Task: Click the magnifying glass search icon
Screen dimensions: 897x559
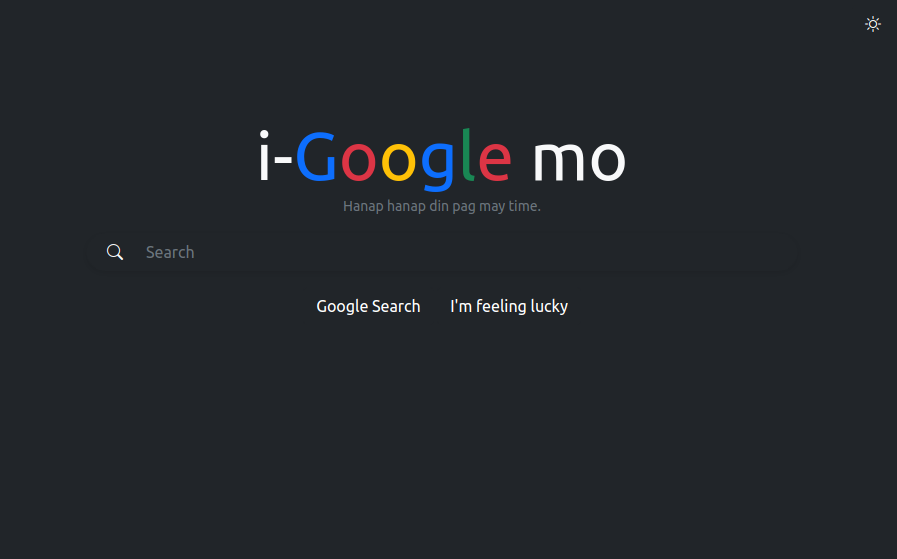Action: tap(115, 252)
